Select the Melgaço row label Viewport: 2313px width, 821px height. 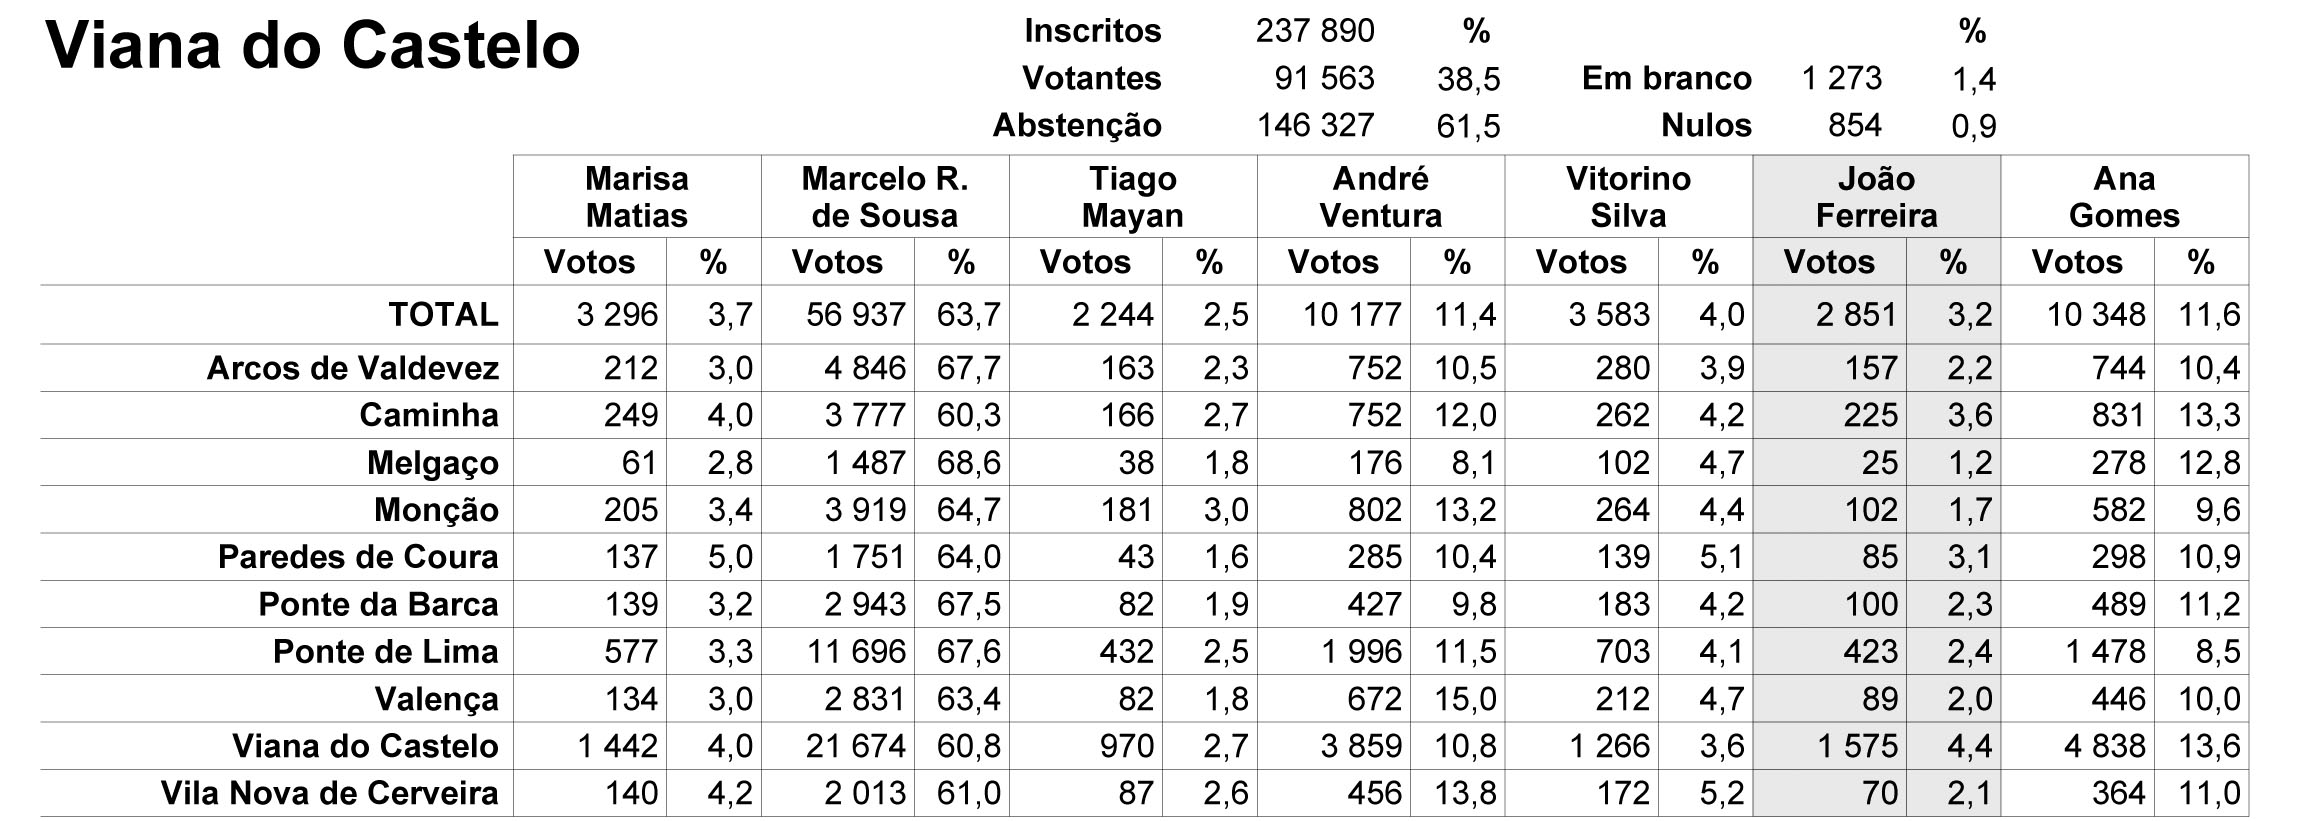coord(433,463)
